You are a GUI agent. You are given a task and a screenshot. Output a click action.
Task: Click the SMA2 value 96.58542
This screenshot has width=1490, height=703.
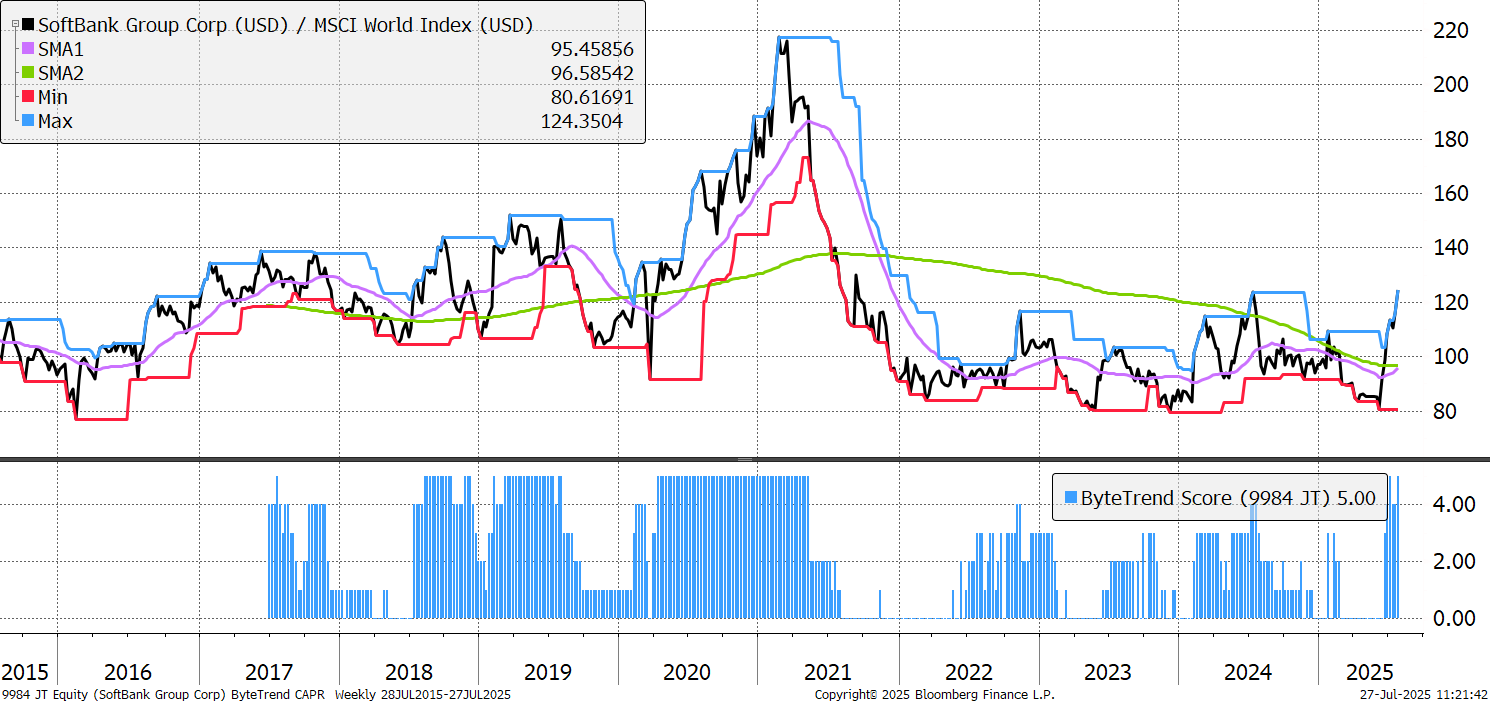click(591, 73)
